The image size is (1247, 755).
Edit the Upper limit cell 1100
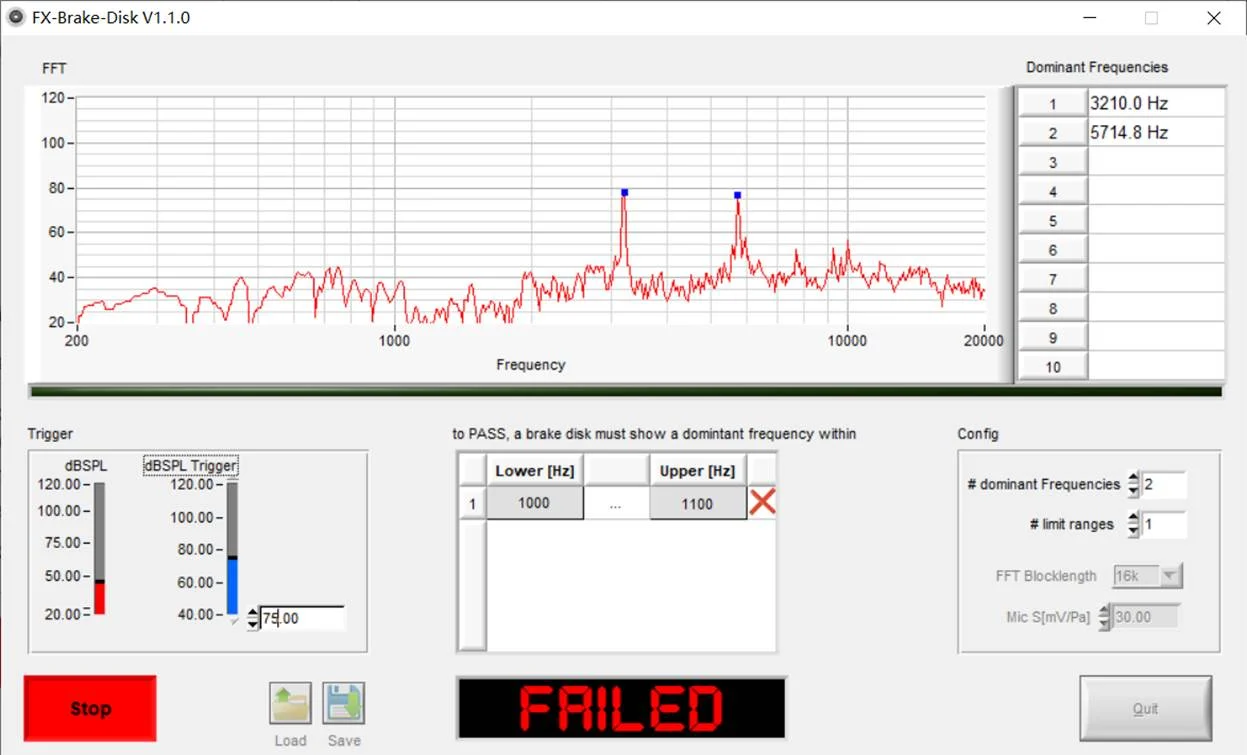pos(697,503)
